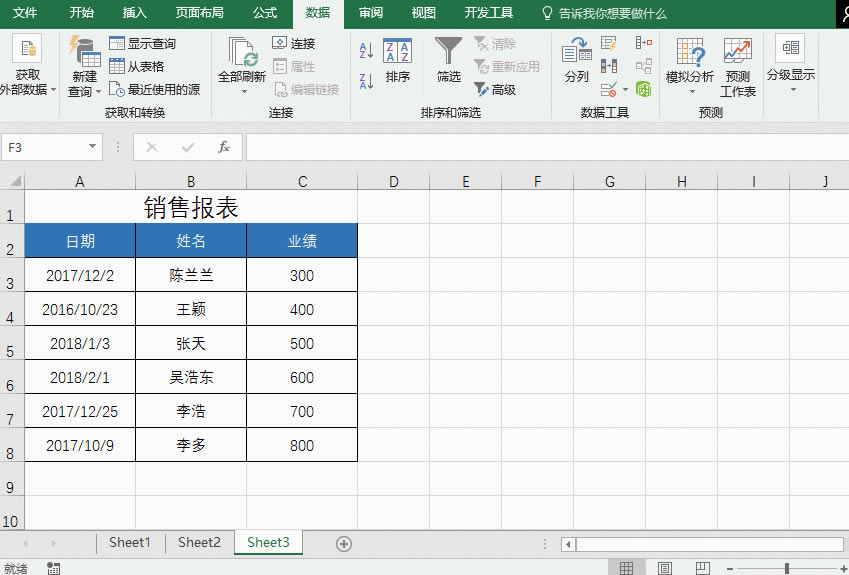Click the Sort Ascending A-Z icon
Screen dimensions: 849x575
click(366, 51)
